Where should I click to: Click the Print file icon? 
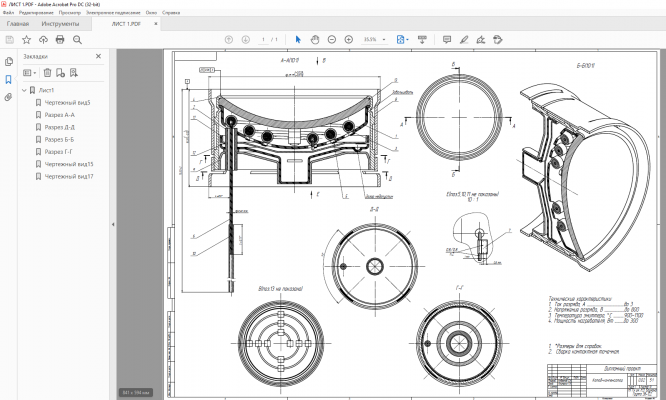tap(60, 39)
